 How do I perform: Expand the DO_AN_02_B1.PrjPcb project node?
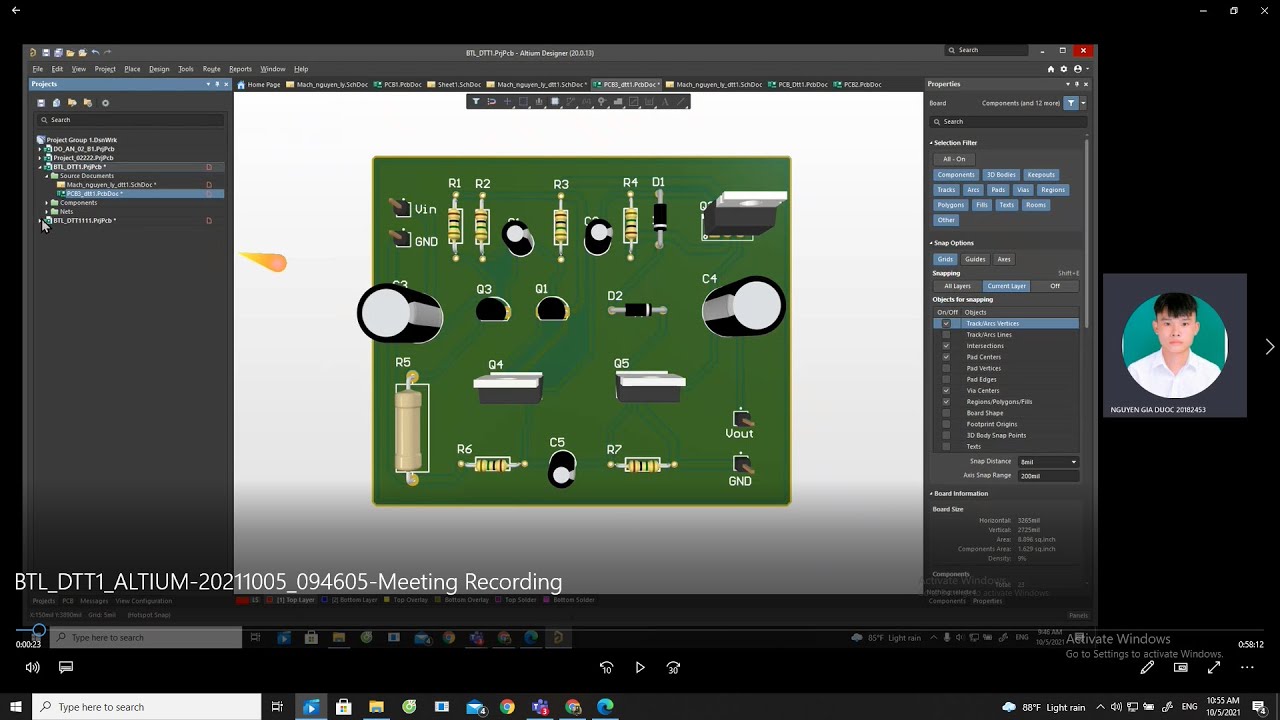pos(40,149)
